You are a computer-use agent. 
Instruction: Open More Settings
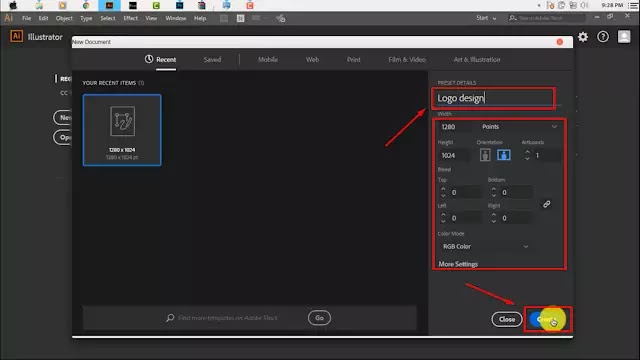coord(458,264)
